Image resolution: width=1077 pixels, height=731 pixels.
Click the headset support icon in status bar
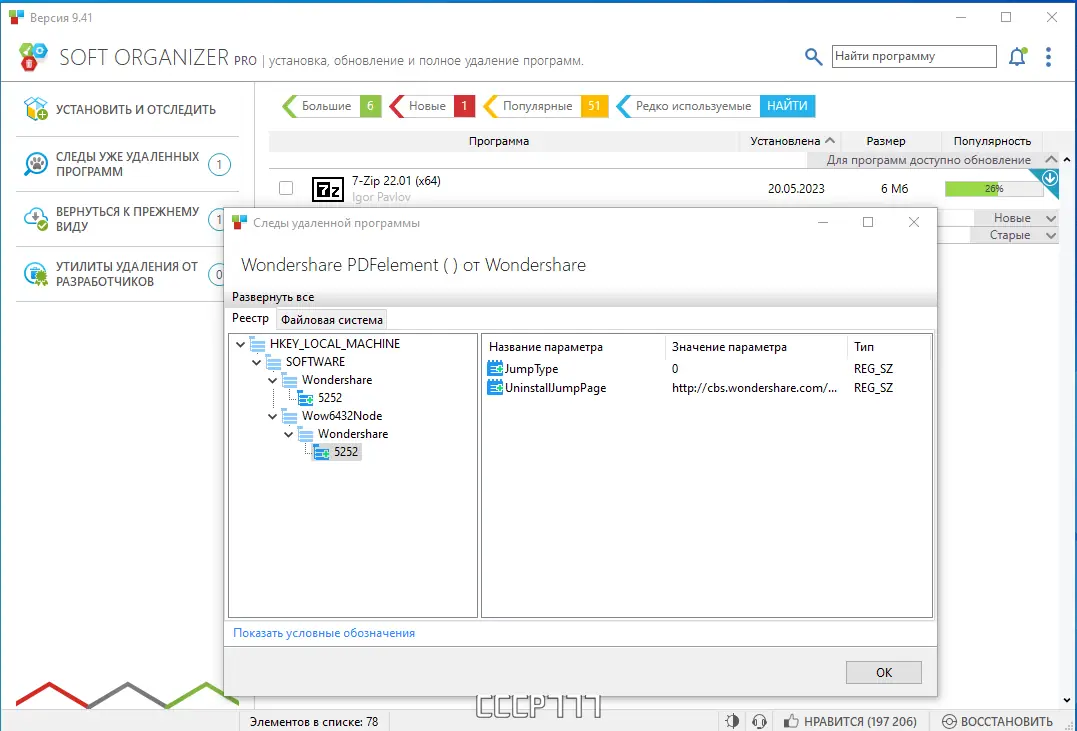(x=759, y=721)
